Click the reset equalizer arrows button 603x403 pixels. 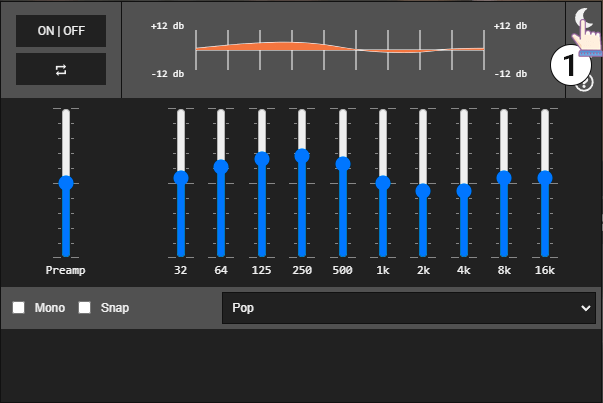pos(61,69)
